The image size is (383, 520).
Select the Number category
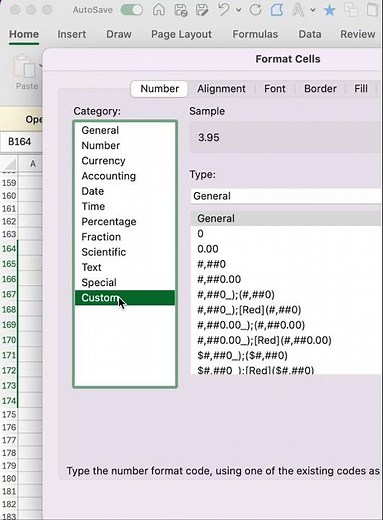[125, 145]
